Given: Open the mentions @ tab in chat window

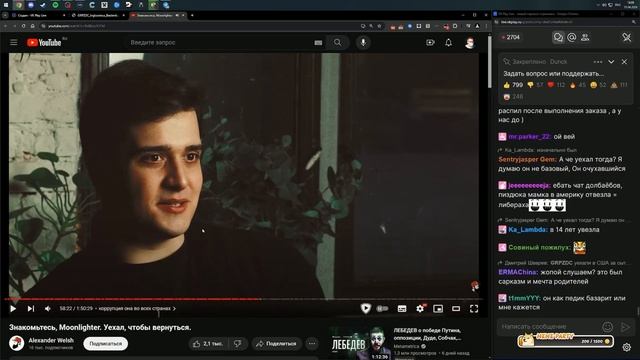Looking at the screenshot, I should [x=572, y=37].
